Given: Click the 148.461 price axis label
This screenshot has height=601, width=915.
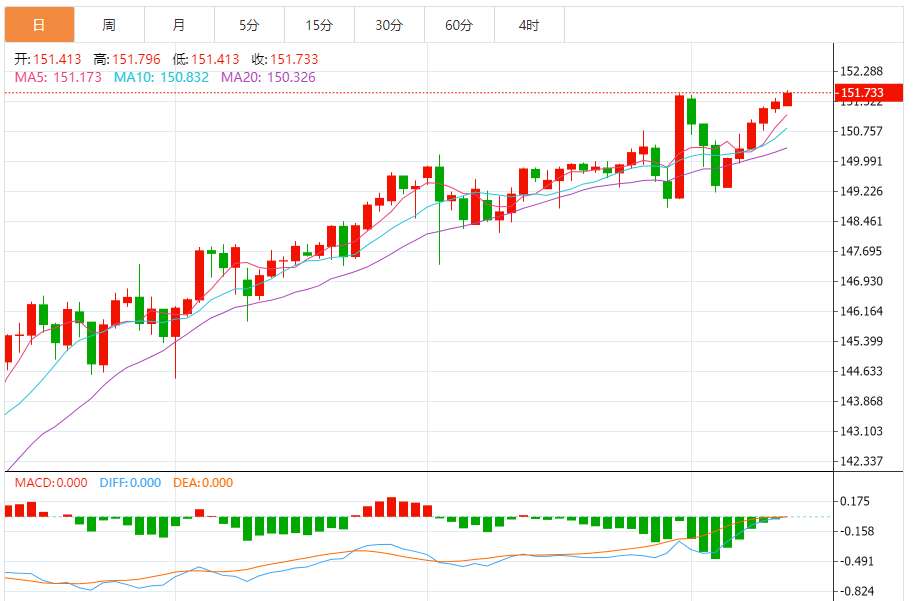Looking at the screenshot, I should pyautogui.click(x=861, y=221).
